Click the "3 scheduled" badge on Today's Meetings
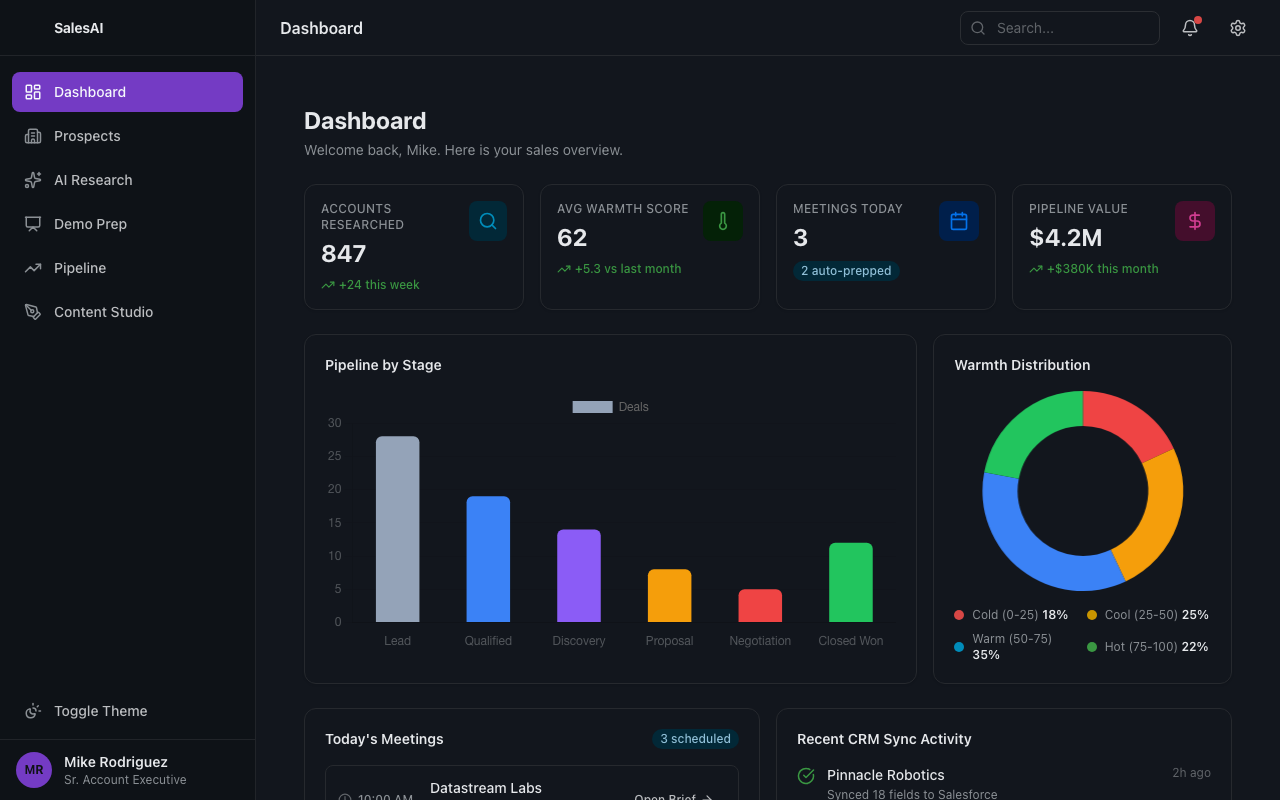 click(695, 739)
